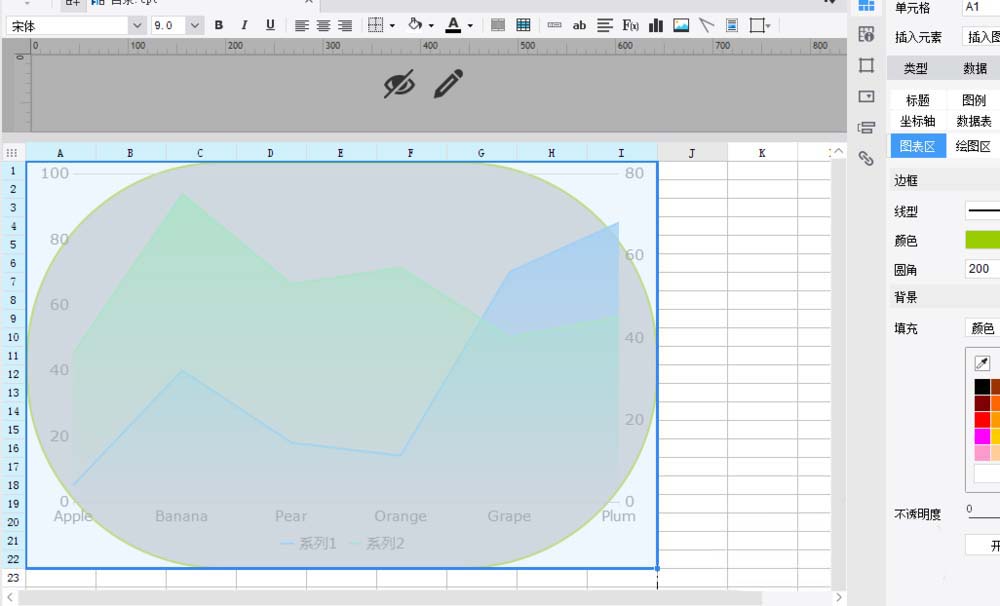Open widget settings panel icon
This screenshot has width=1000, height=606.
pos(866,96)
